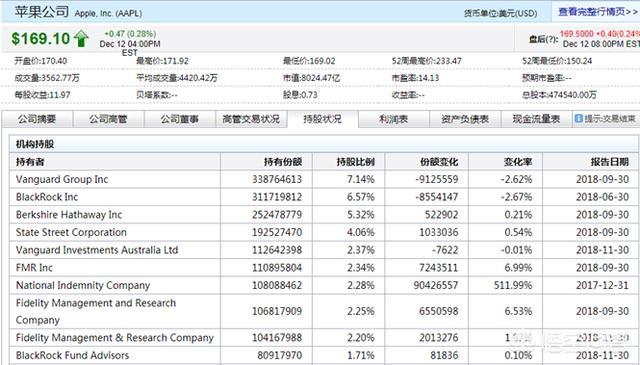This screenshot has height=365, width=640.
Task: Open the 资产负债表 tab
Action: 465,119
